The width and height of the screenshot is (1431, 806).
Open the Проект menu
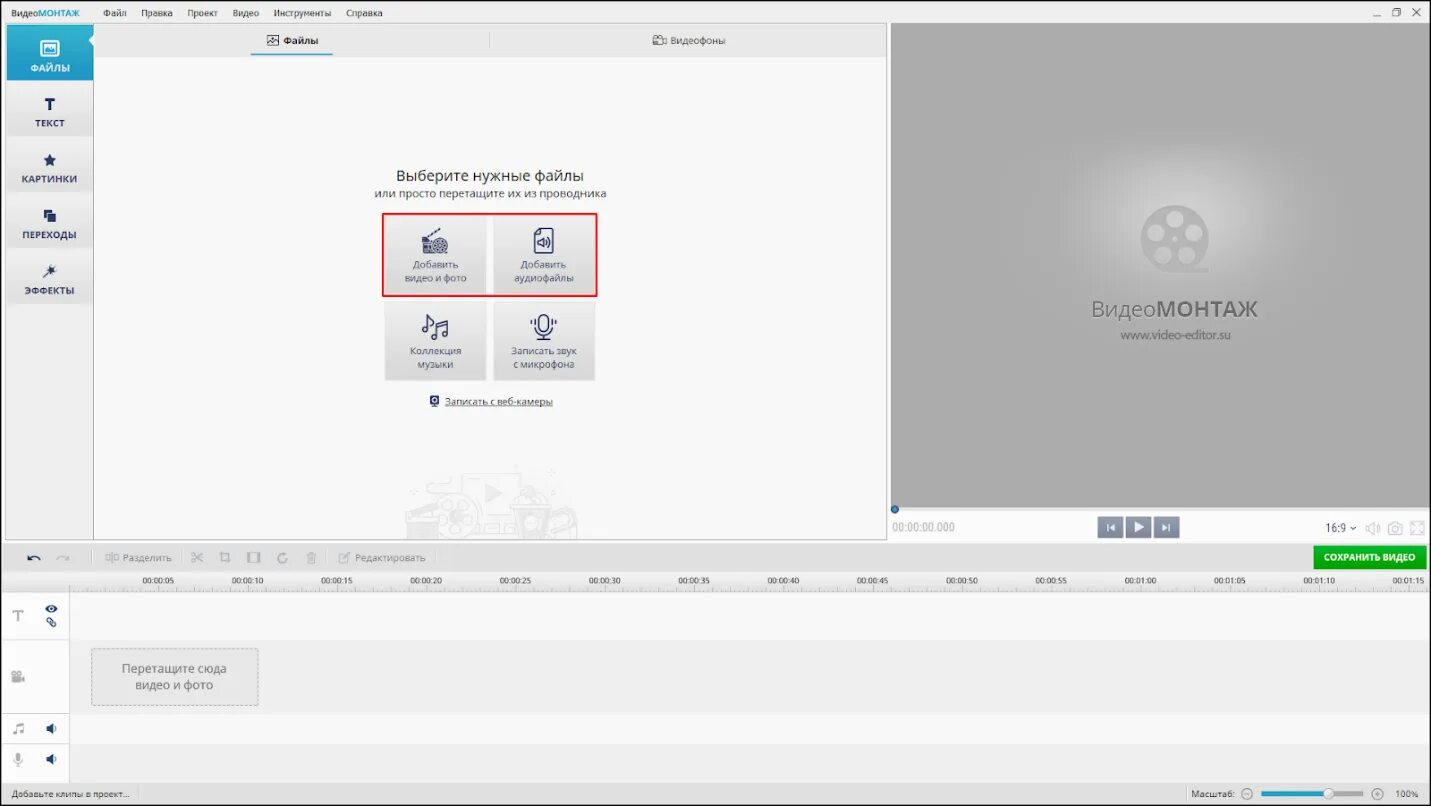click(x=203, y=13)
